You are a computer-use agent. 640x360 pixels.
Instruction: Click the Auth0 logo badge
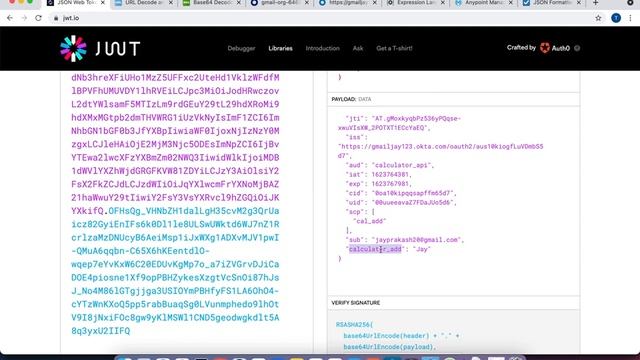click(x=555, y=48)
